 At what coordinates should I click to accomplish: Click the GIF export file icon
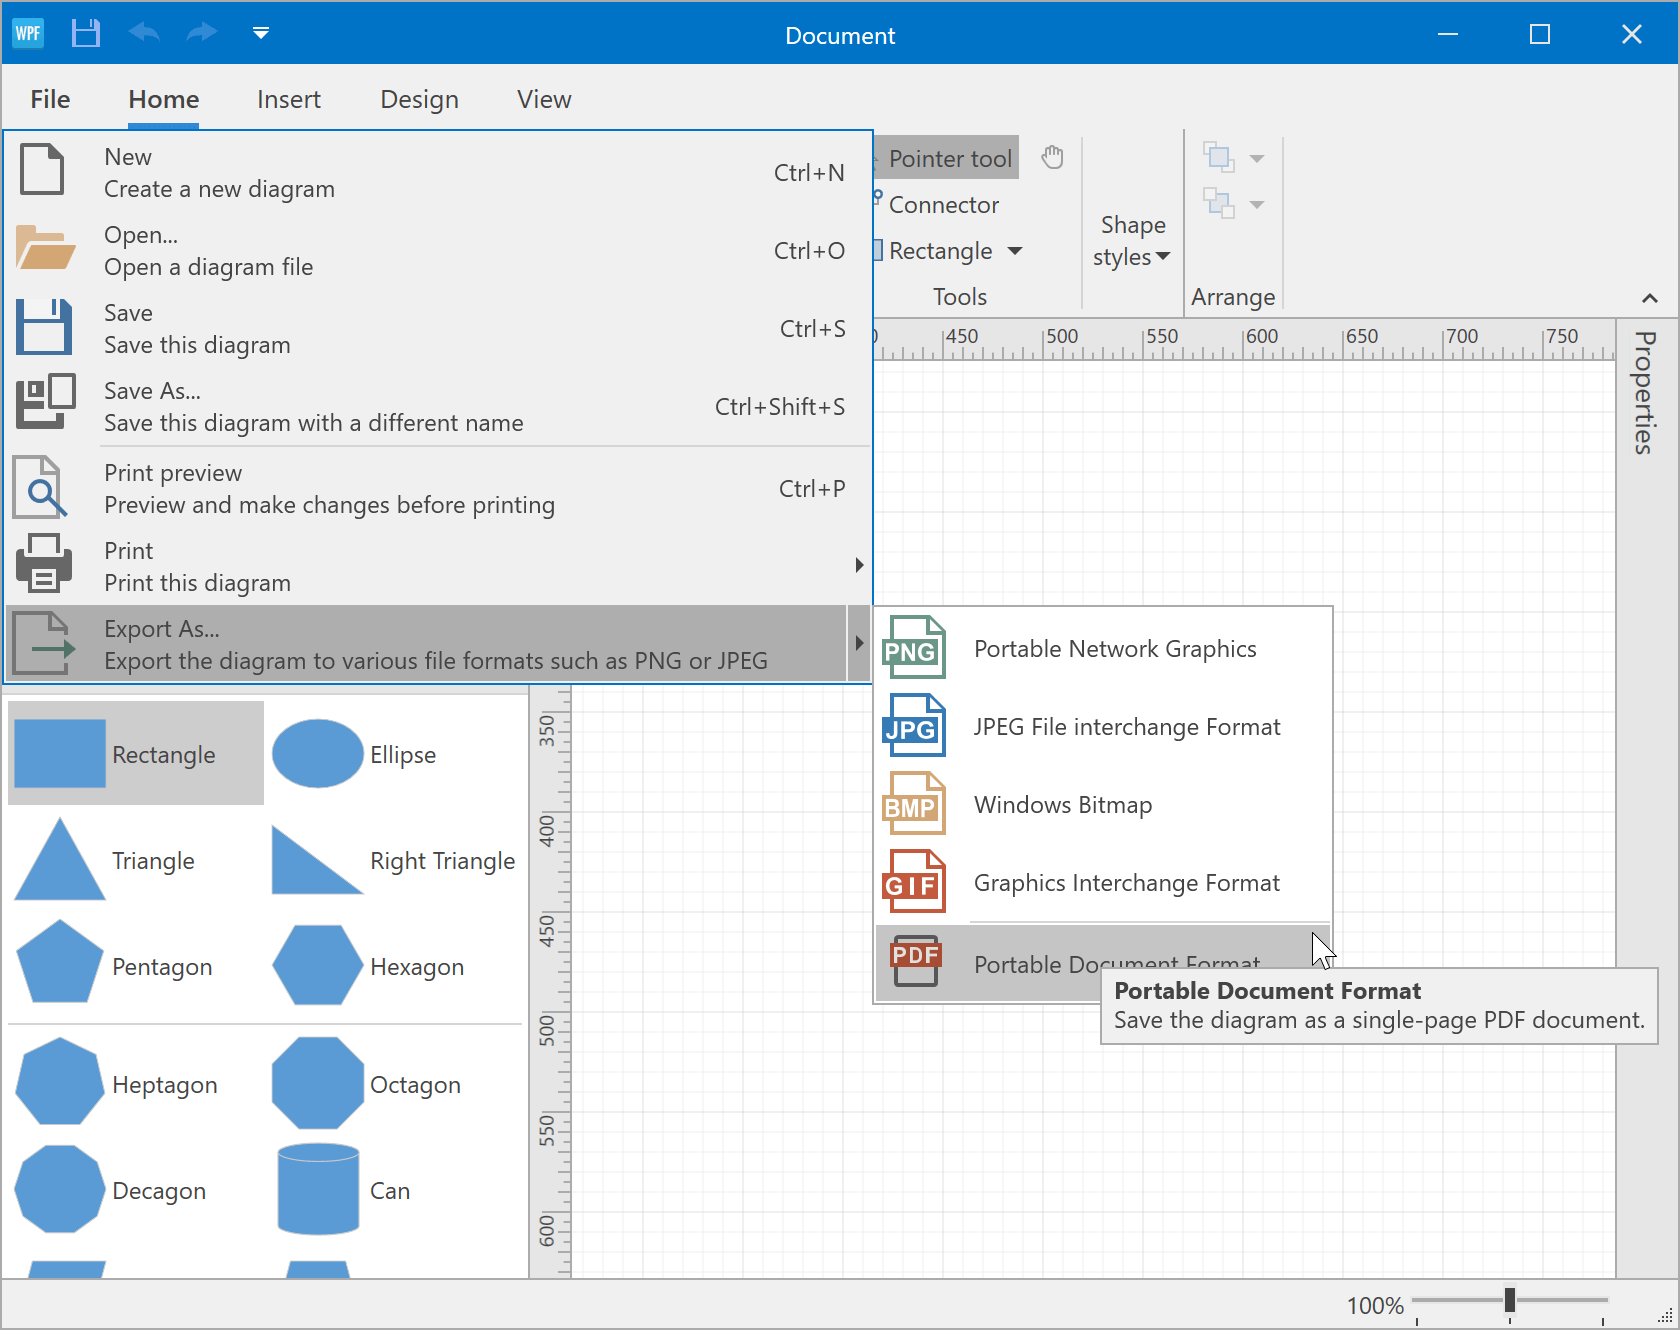913,882
